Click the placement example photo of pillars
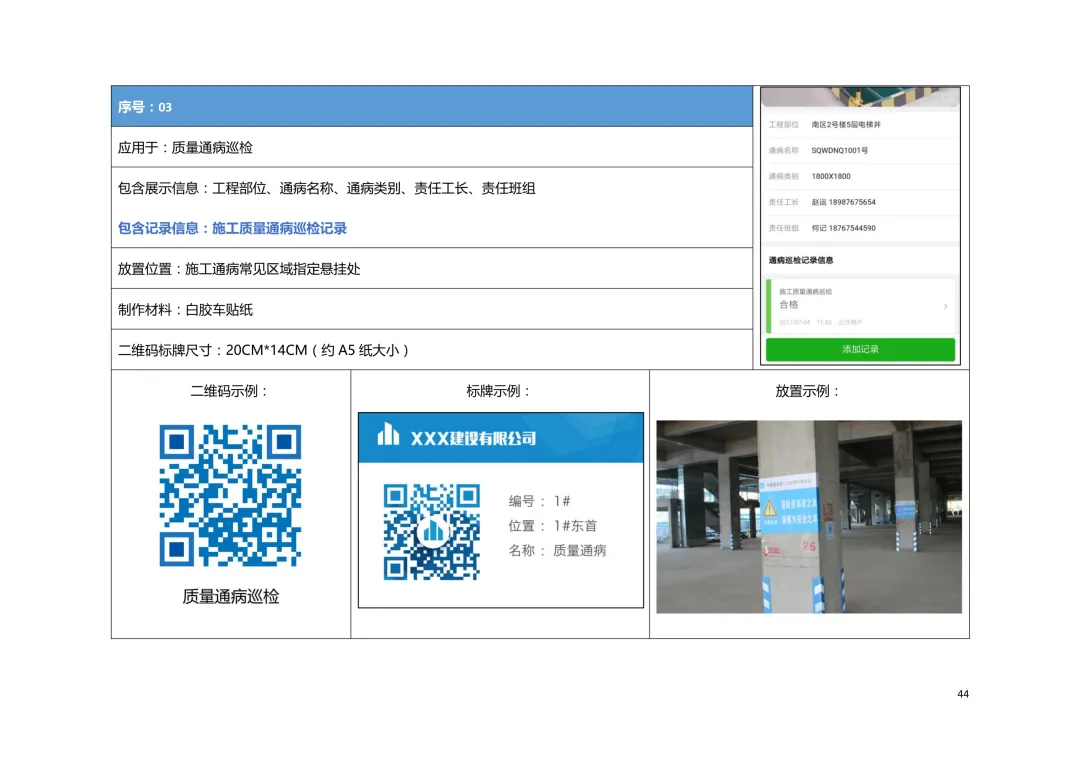Screen dimensions: 1080x764 [x=809, y=517]
